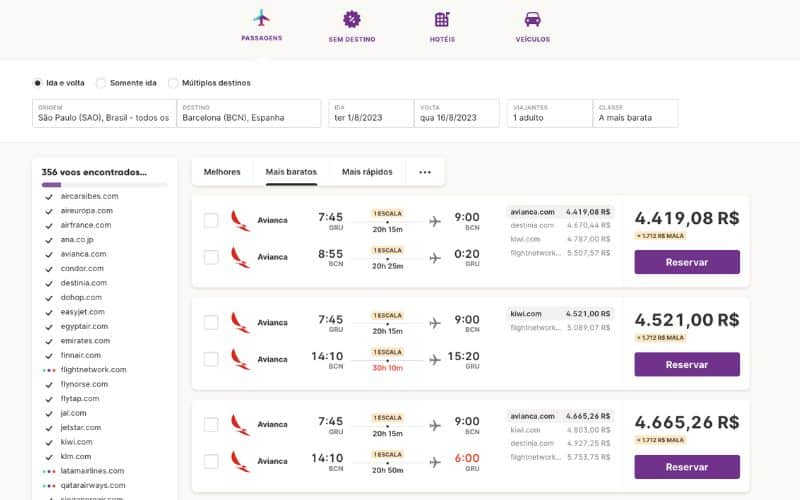
Task: Edit the Destino Barcelona field
Action: coord(249,113)
